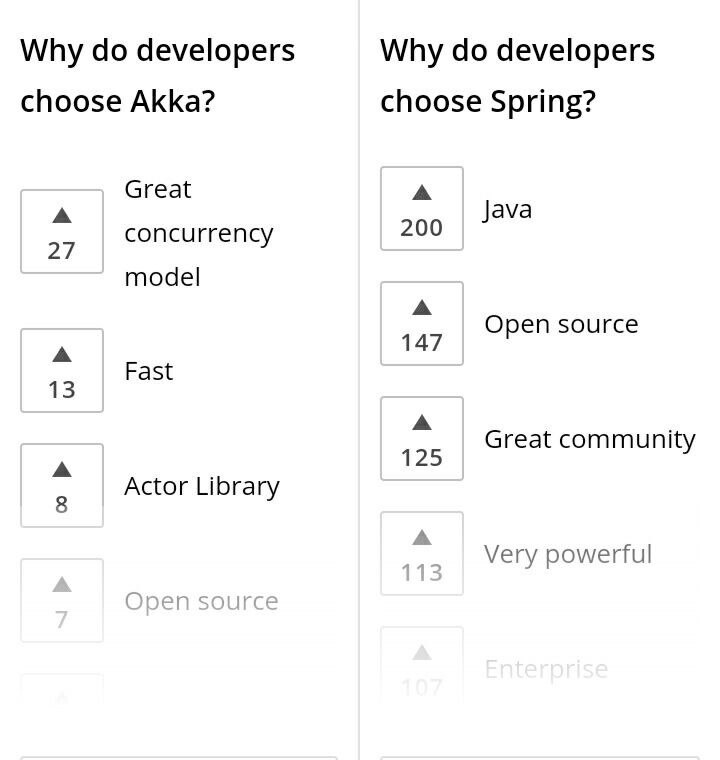Upvote 'Enterprise' reason for Spring

click(x=422, y=666)
